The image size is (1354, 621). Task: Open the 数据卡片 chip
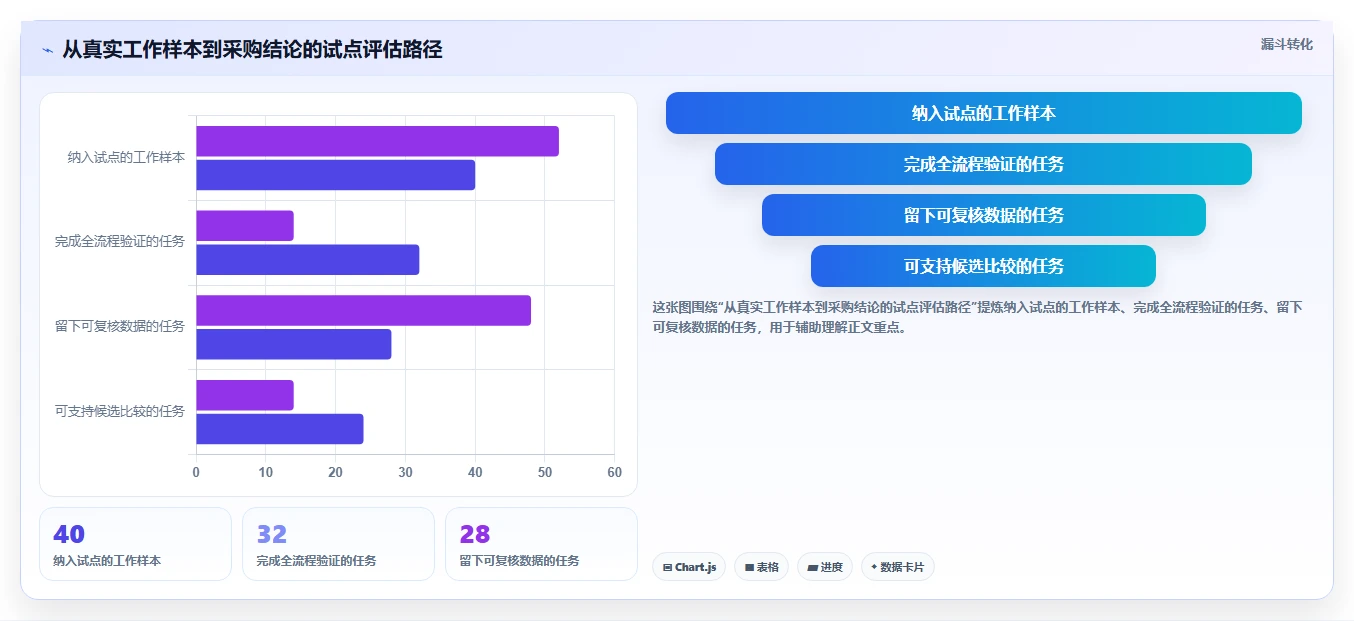pyautogui.click(x=898, y=567)
